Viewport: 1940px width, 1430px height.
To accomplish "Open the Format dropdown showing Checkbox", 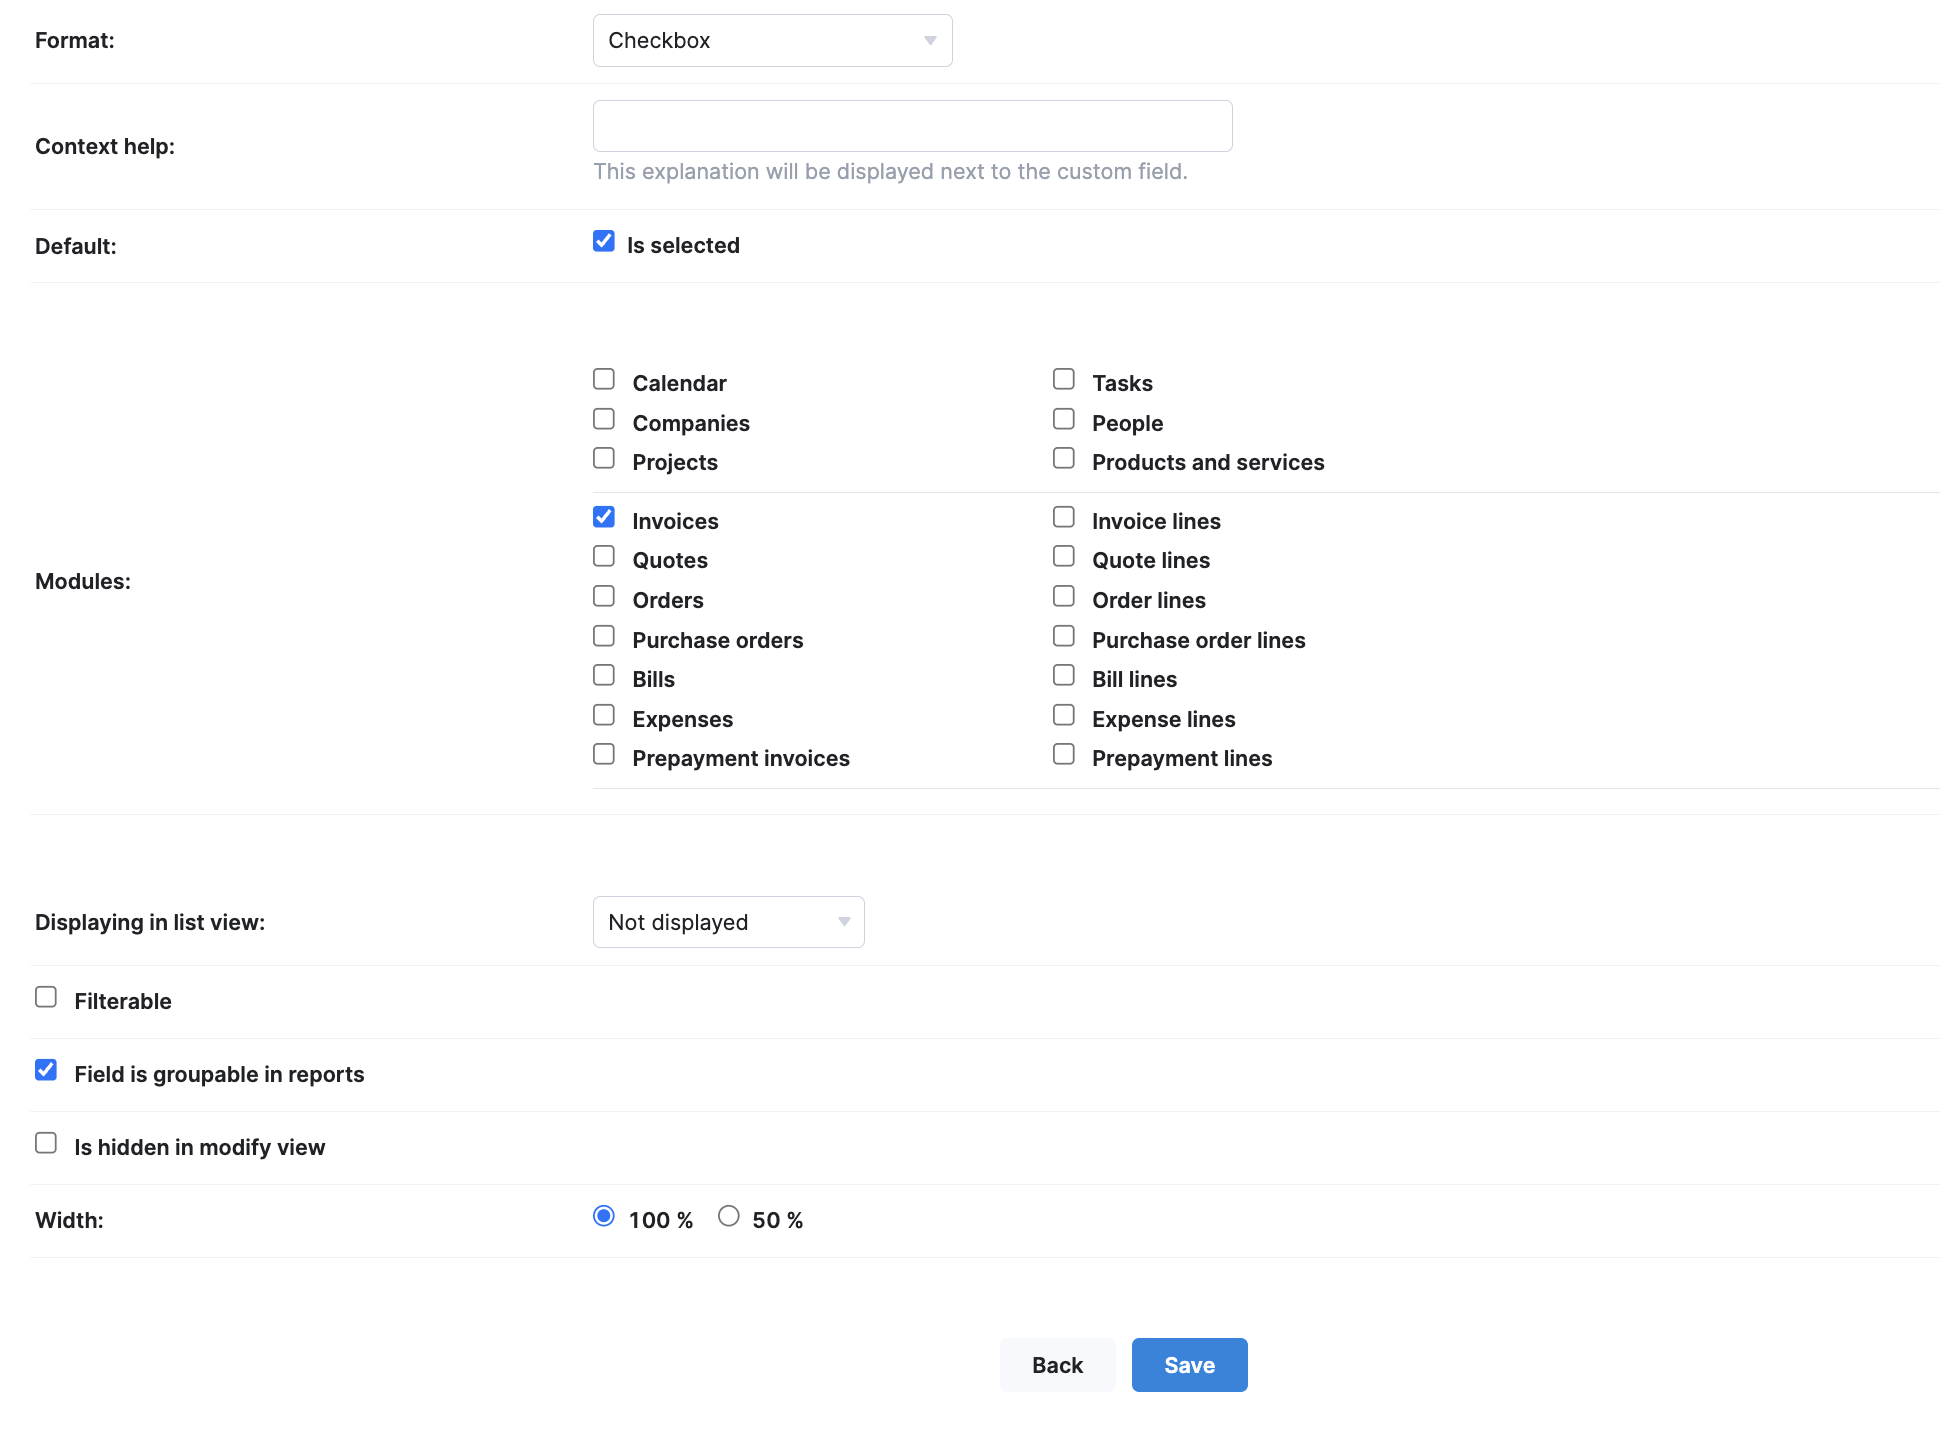I will tap(772, 41).
